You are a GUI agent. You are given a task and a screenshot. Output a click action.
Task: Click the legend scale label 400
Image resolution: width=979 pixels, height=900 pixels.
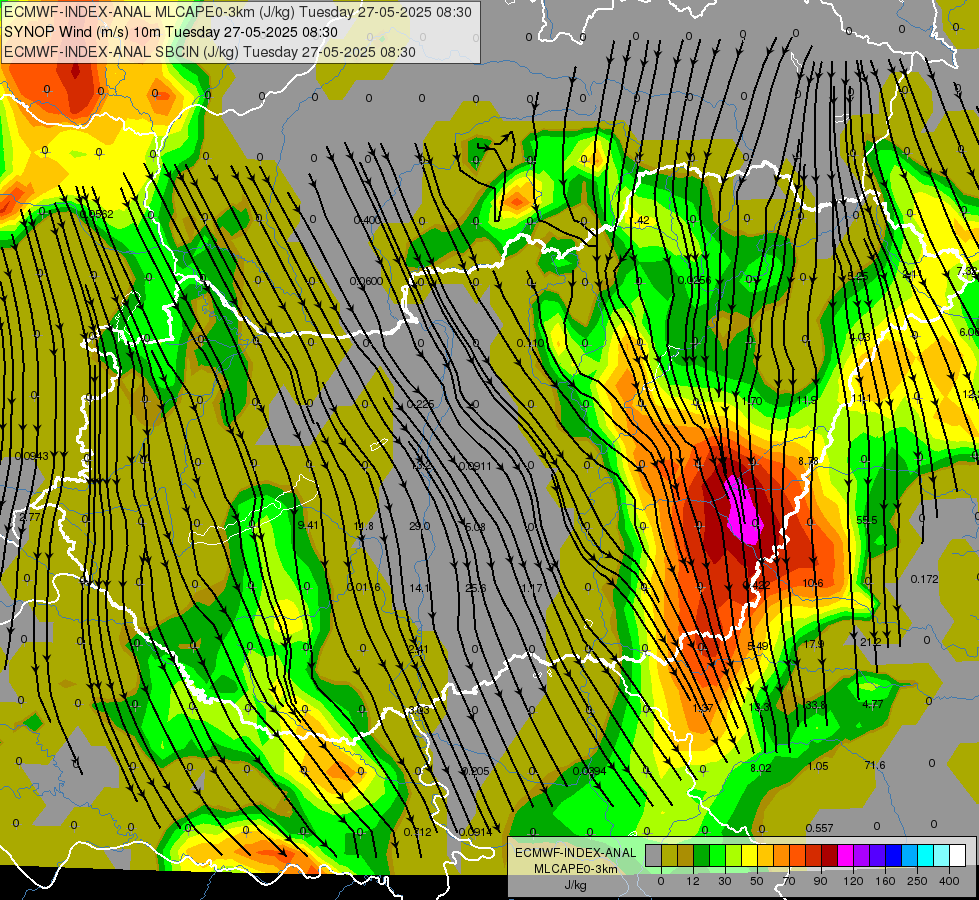point(949,881)
